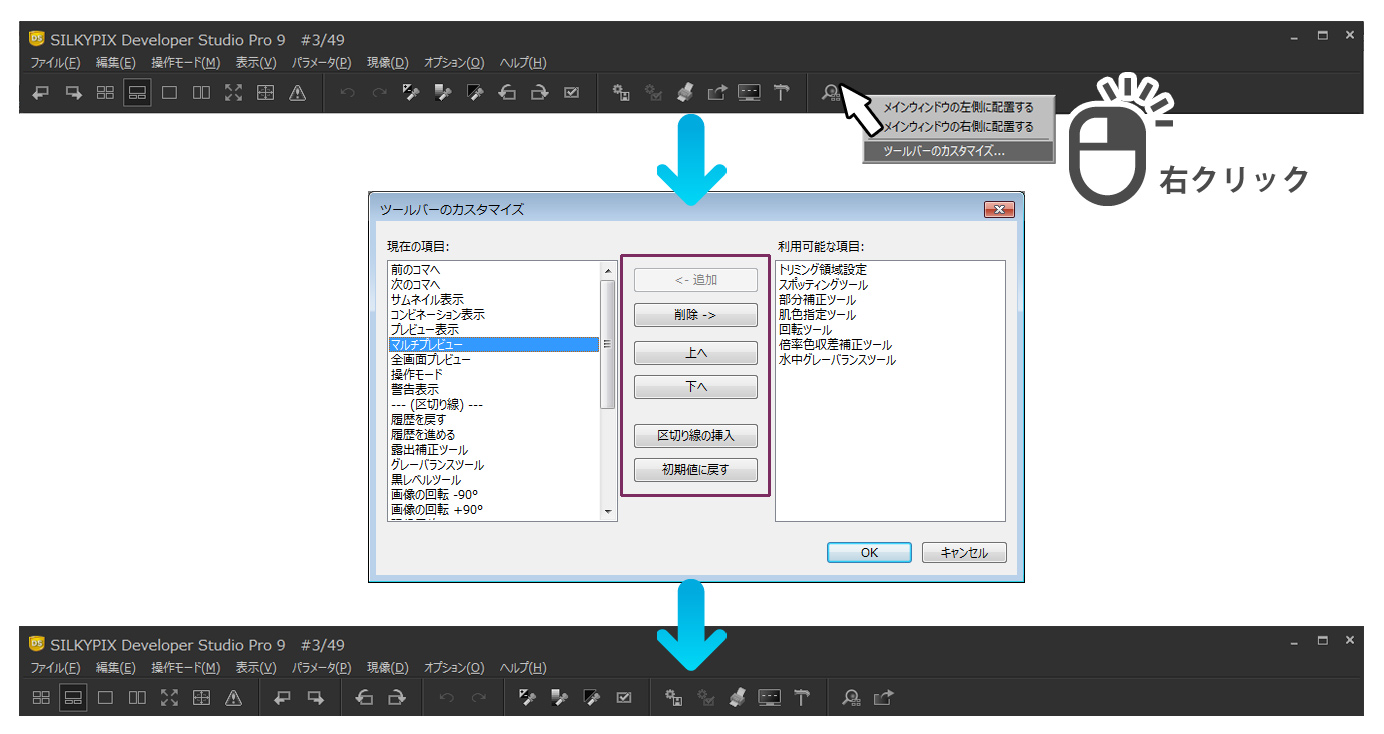This screenshot has width=1384, height=734.
Task: Switch to Thumbnail view in lower toolbar
Action: point(41,698)
